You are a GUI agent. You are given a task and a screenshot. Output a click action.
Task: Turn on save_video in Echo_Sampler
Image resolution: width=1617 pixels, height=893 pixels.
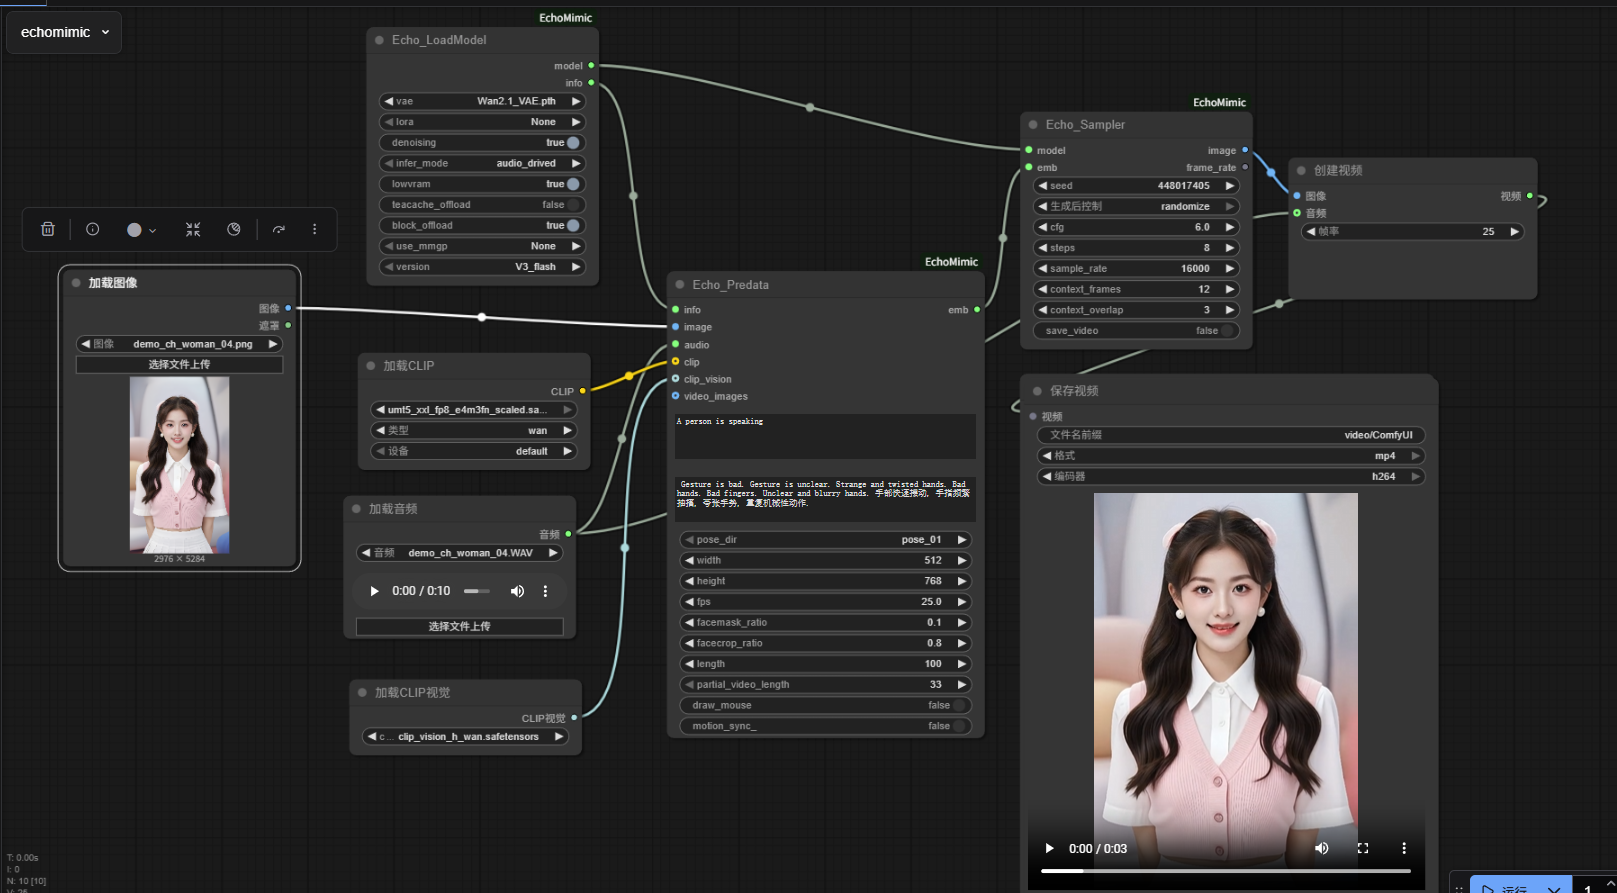1227,331
